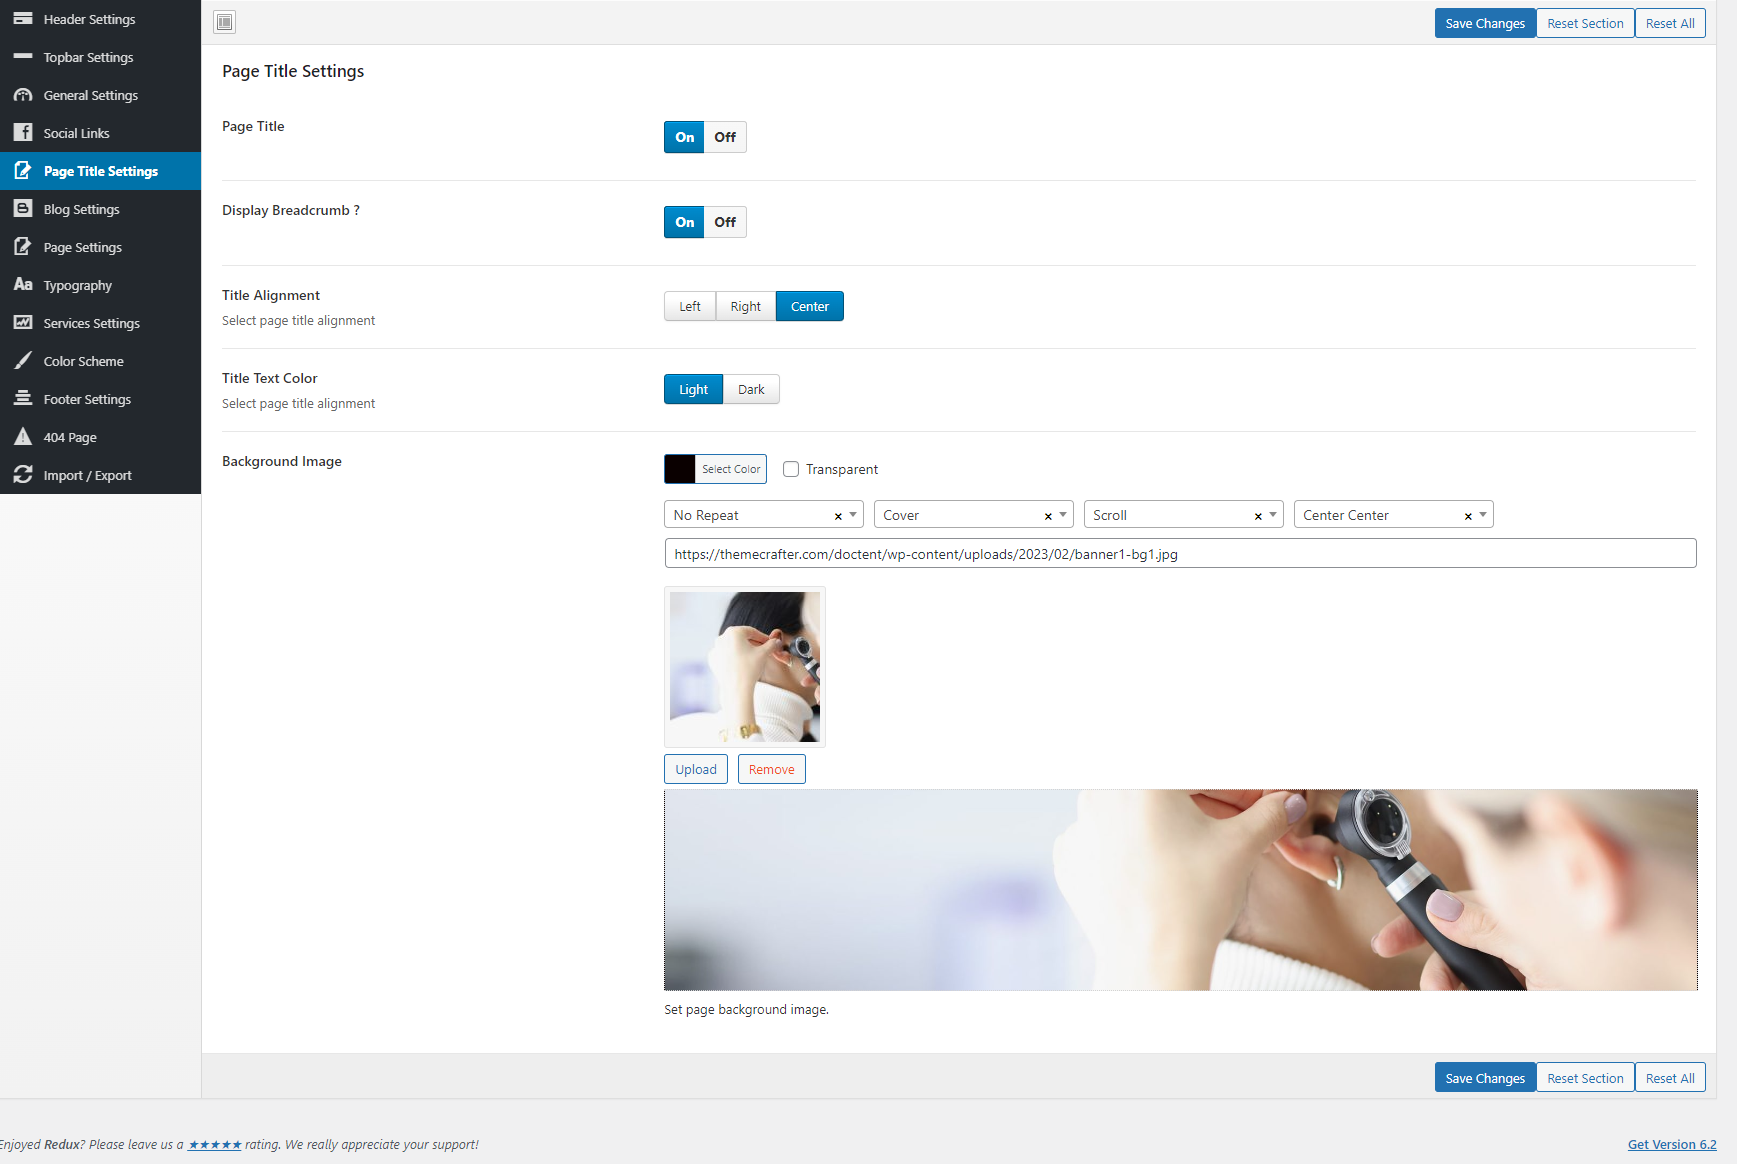Open the black Select Color swatch
This screenshot has height=1164, width=1737.
(680, 469)
